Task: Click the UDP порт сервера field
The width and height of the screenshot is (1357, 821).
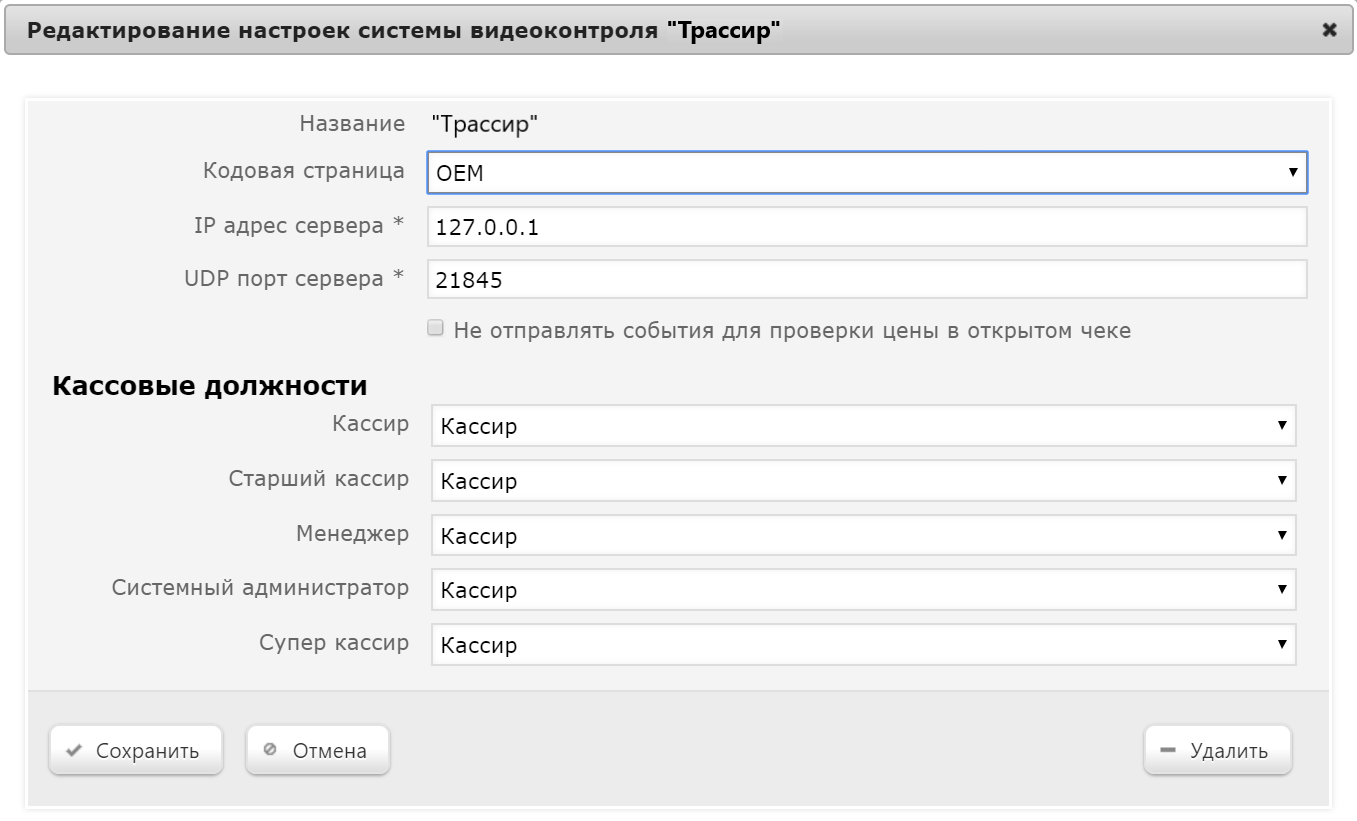Action: point(867,280)
